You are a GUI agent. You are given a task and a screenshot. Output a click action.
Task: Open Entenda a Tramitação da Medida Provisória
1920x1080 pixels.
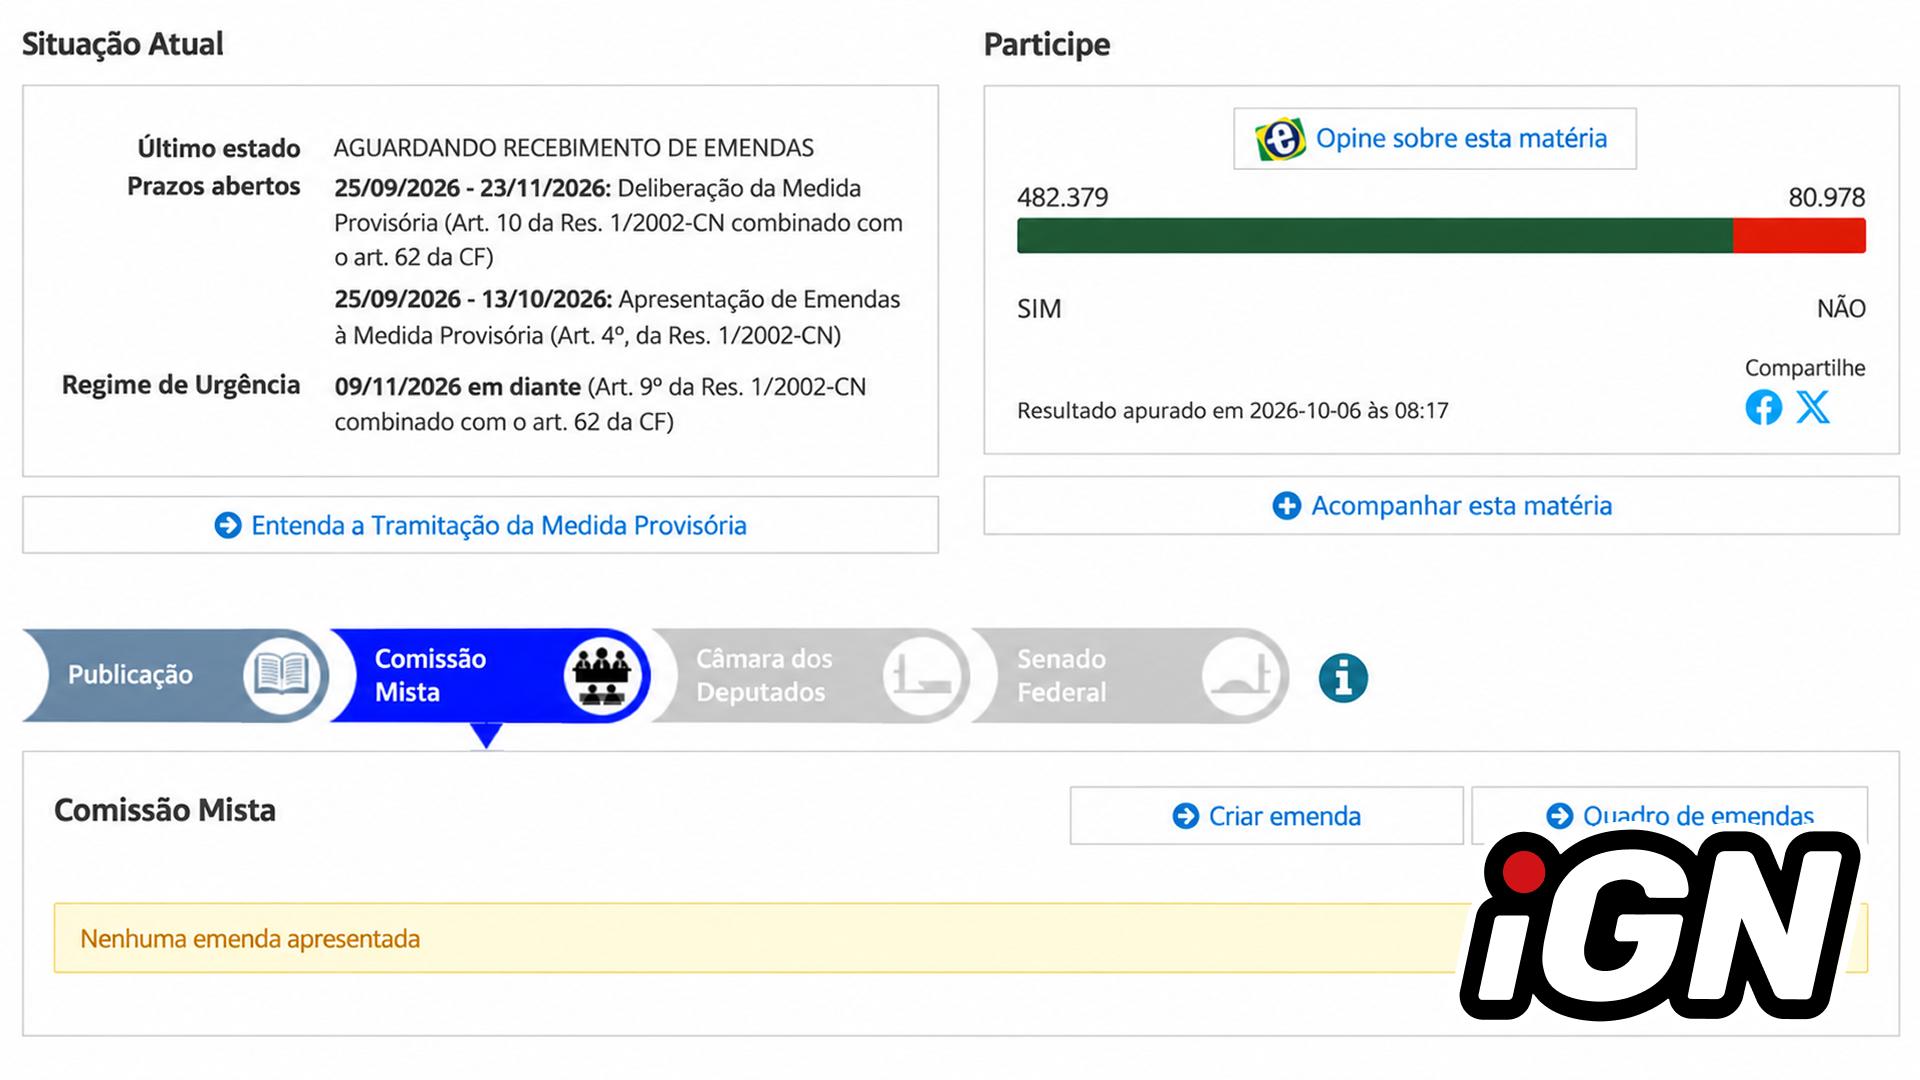(x=480, y=525)
